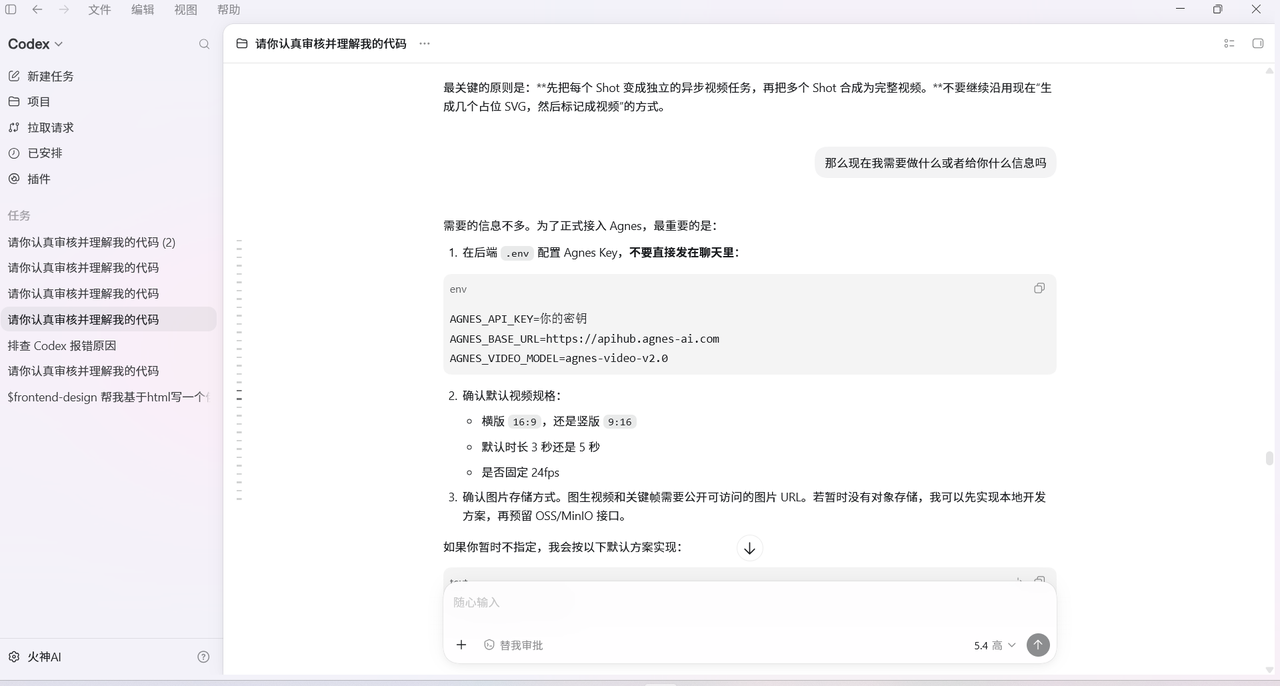
Task: Click the user message 那么现在我需要做什么
Action: [x=935, y=162]
